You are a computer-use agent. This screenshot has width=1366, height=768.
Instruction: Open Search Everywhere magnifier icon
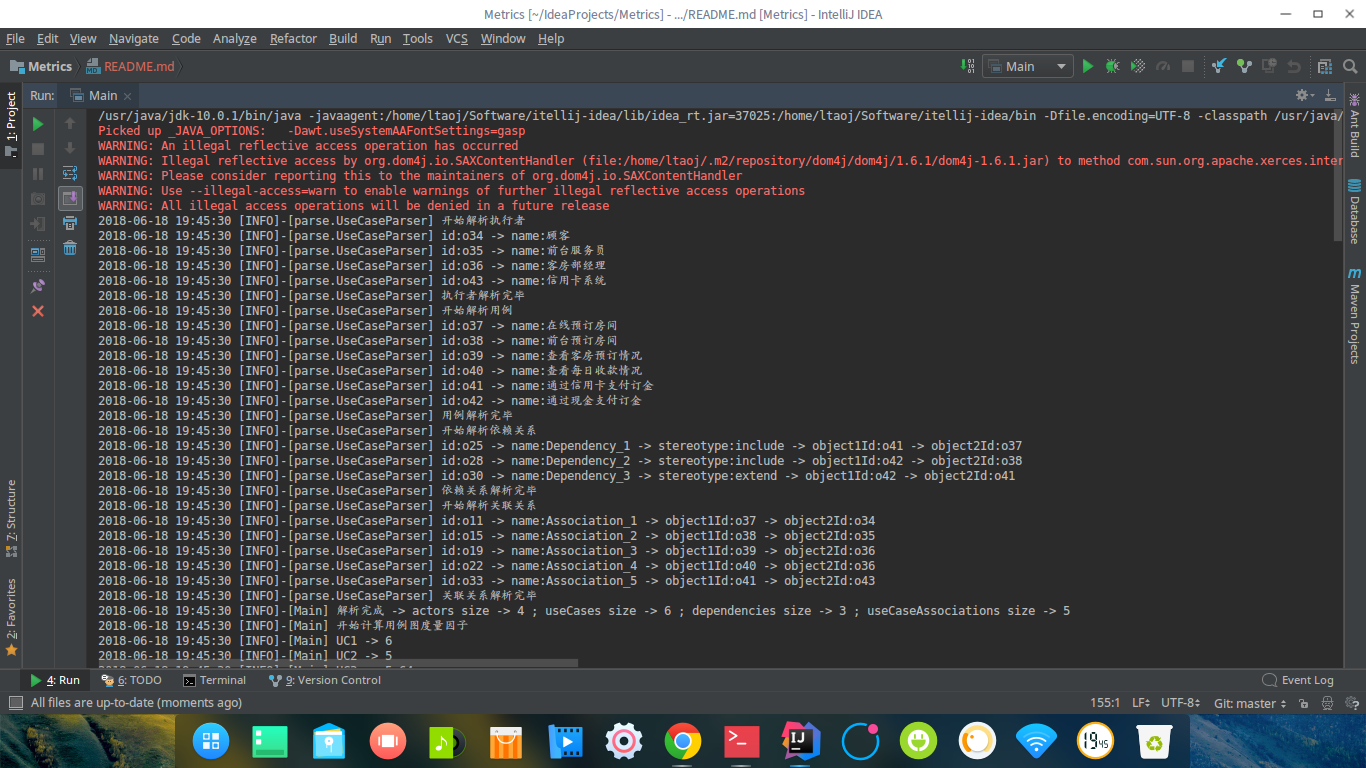(x=1350, y=66)
